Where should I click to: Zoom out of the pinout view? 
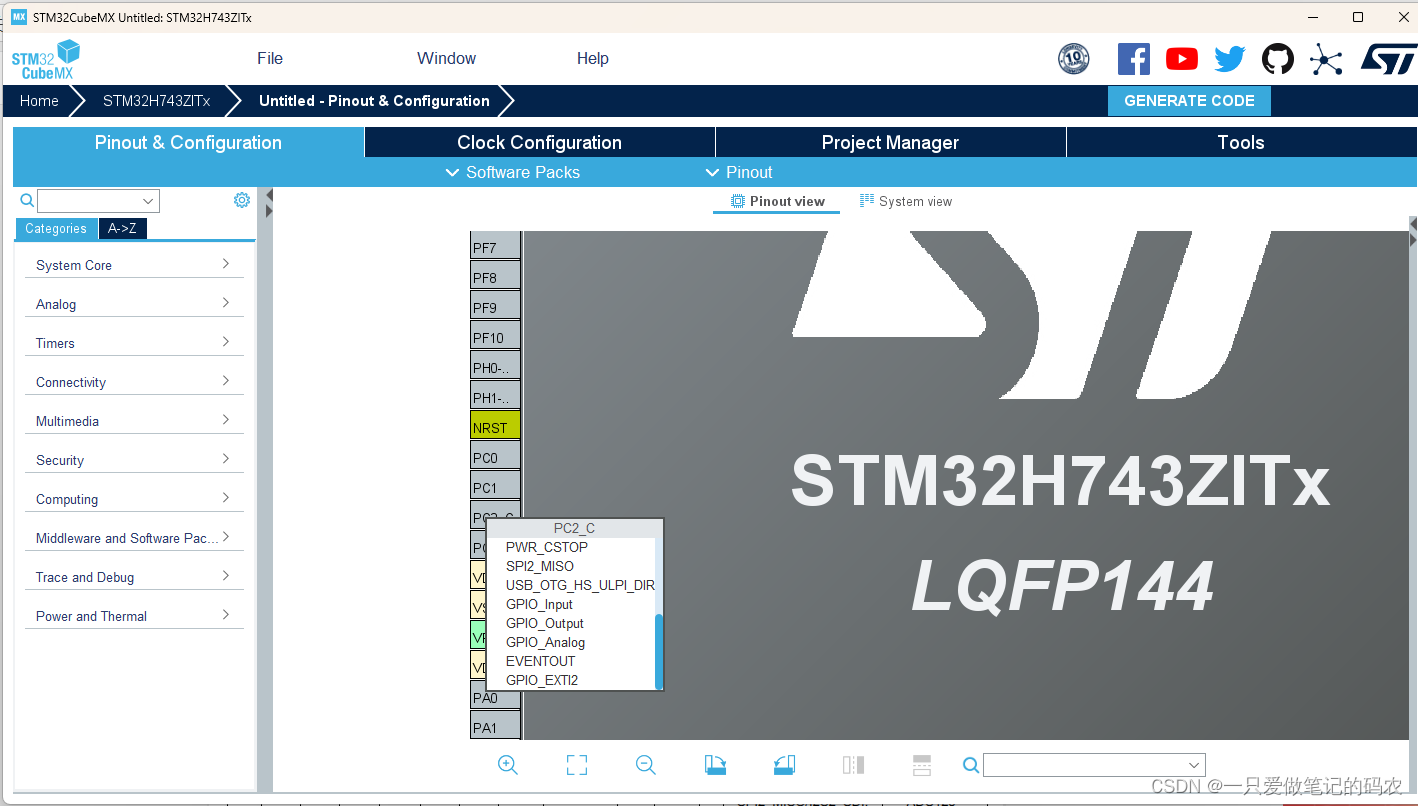646,765
